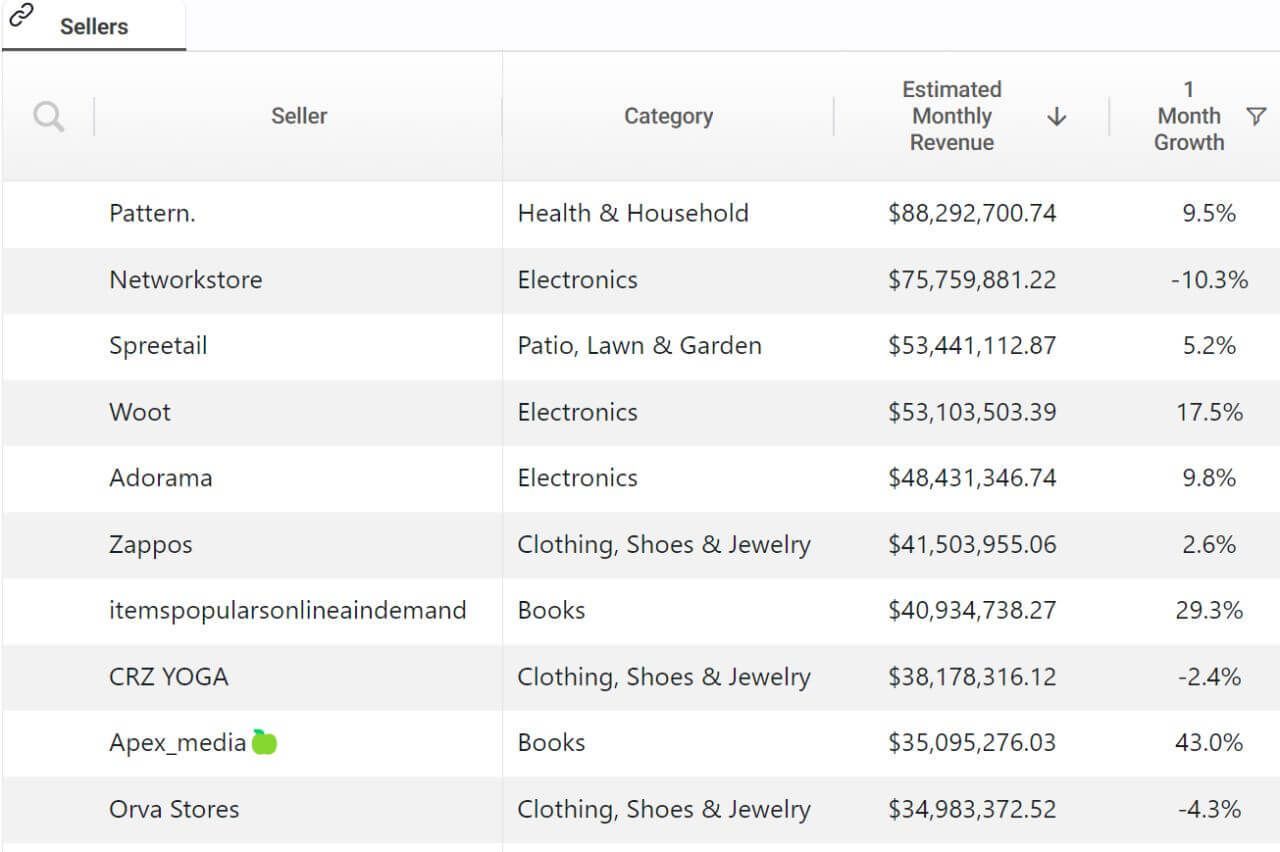
Task: Click the revenue sort descending arrow
Action: coord(1056,117)
